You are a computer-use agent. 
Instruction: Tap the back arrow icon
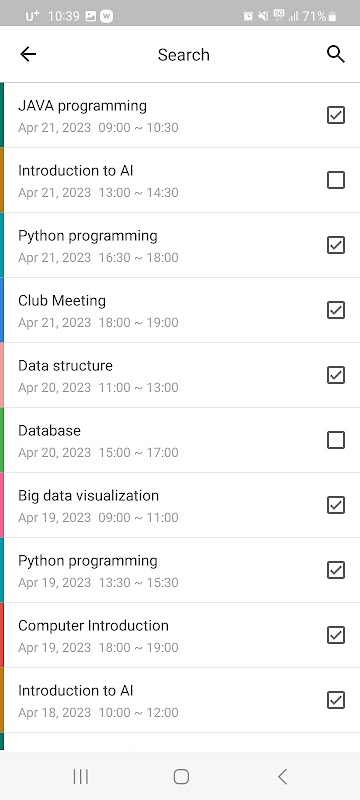tap(28, 54)
